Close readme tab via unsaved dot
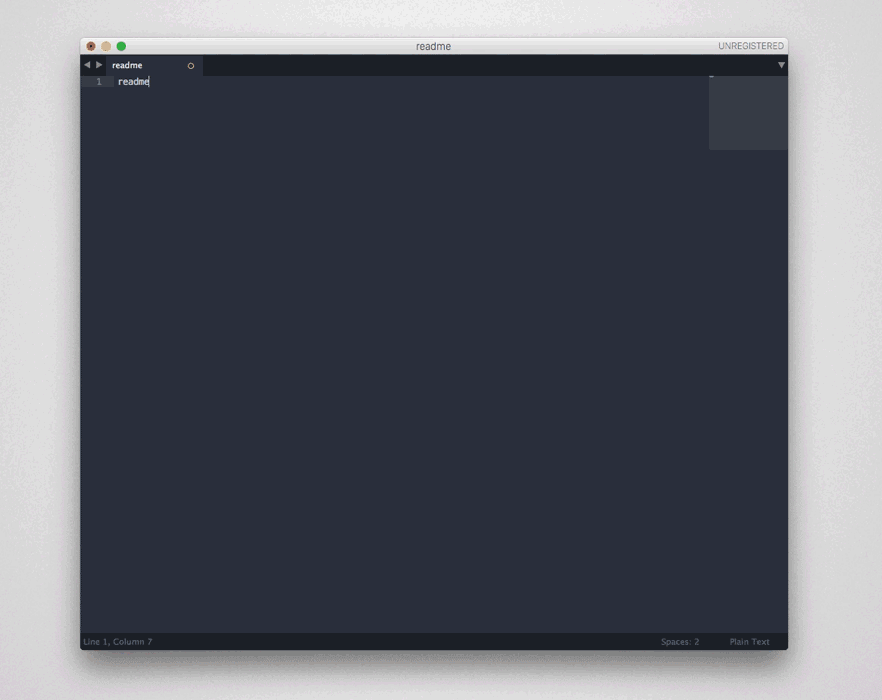 coord(191,66)
